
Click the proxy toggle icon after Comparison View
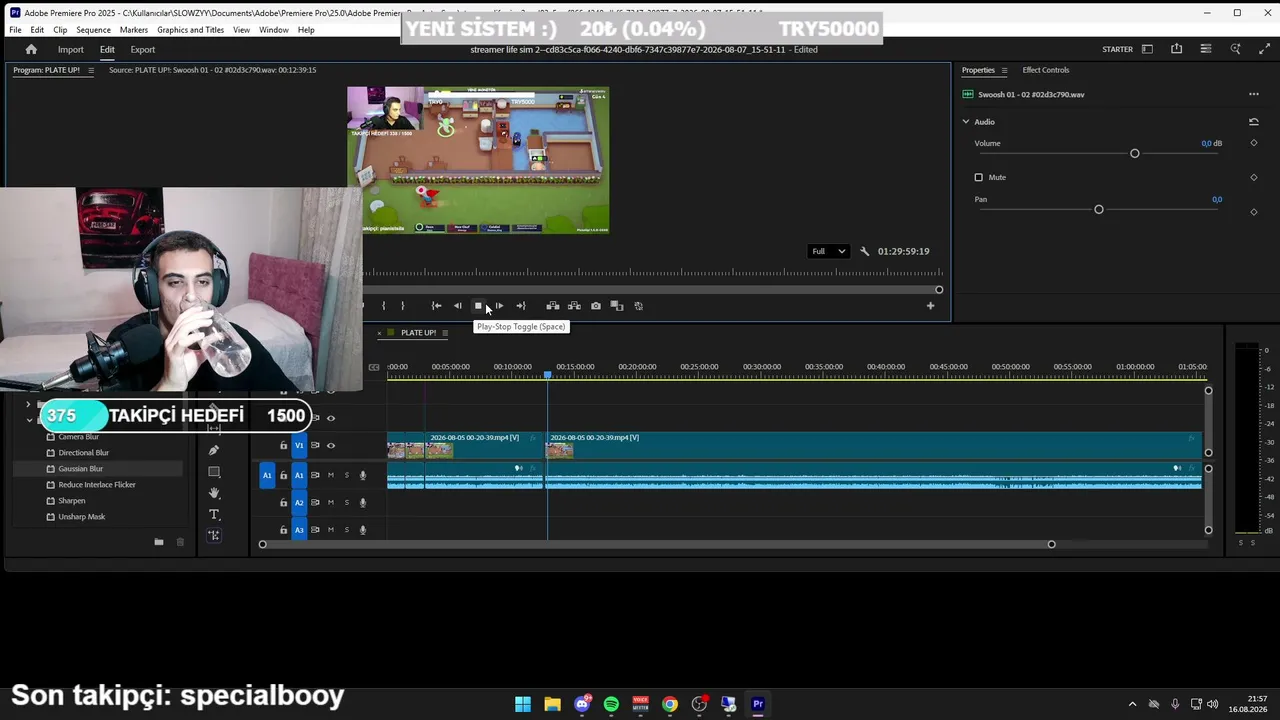(x=639, y=306)
